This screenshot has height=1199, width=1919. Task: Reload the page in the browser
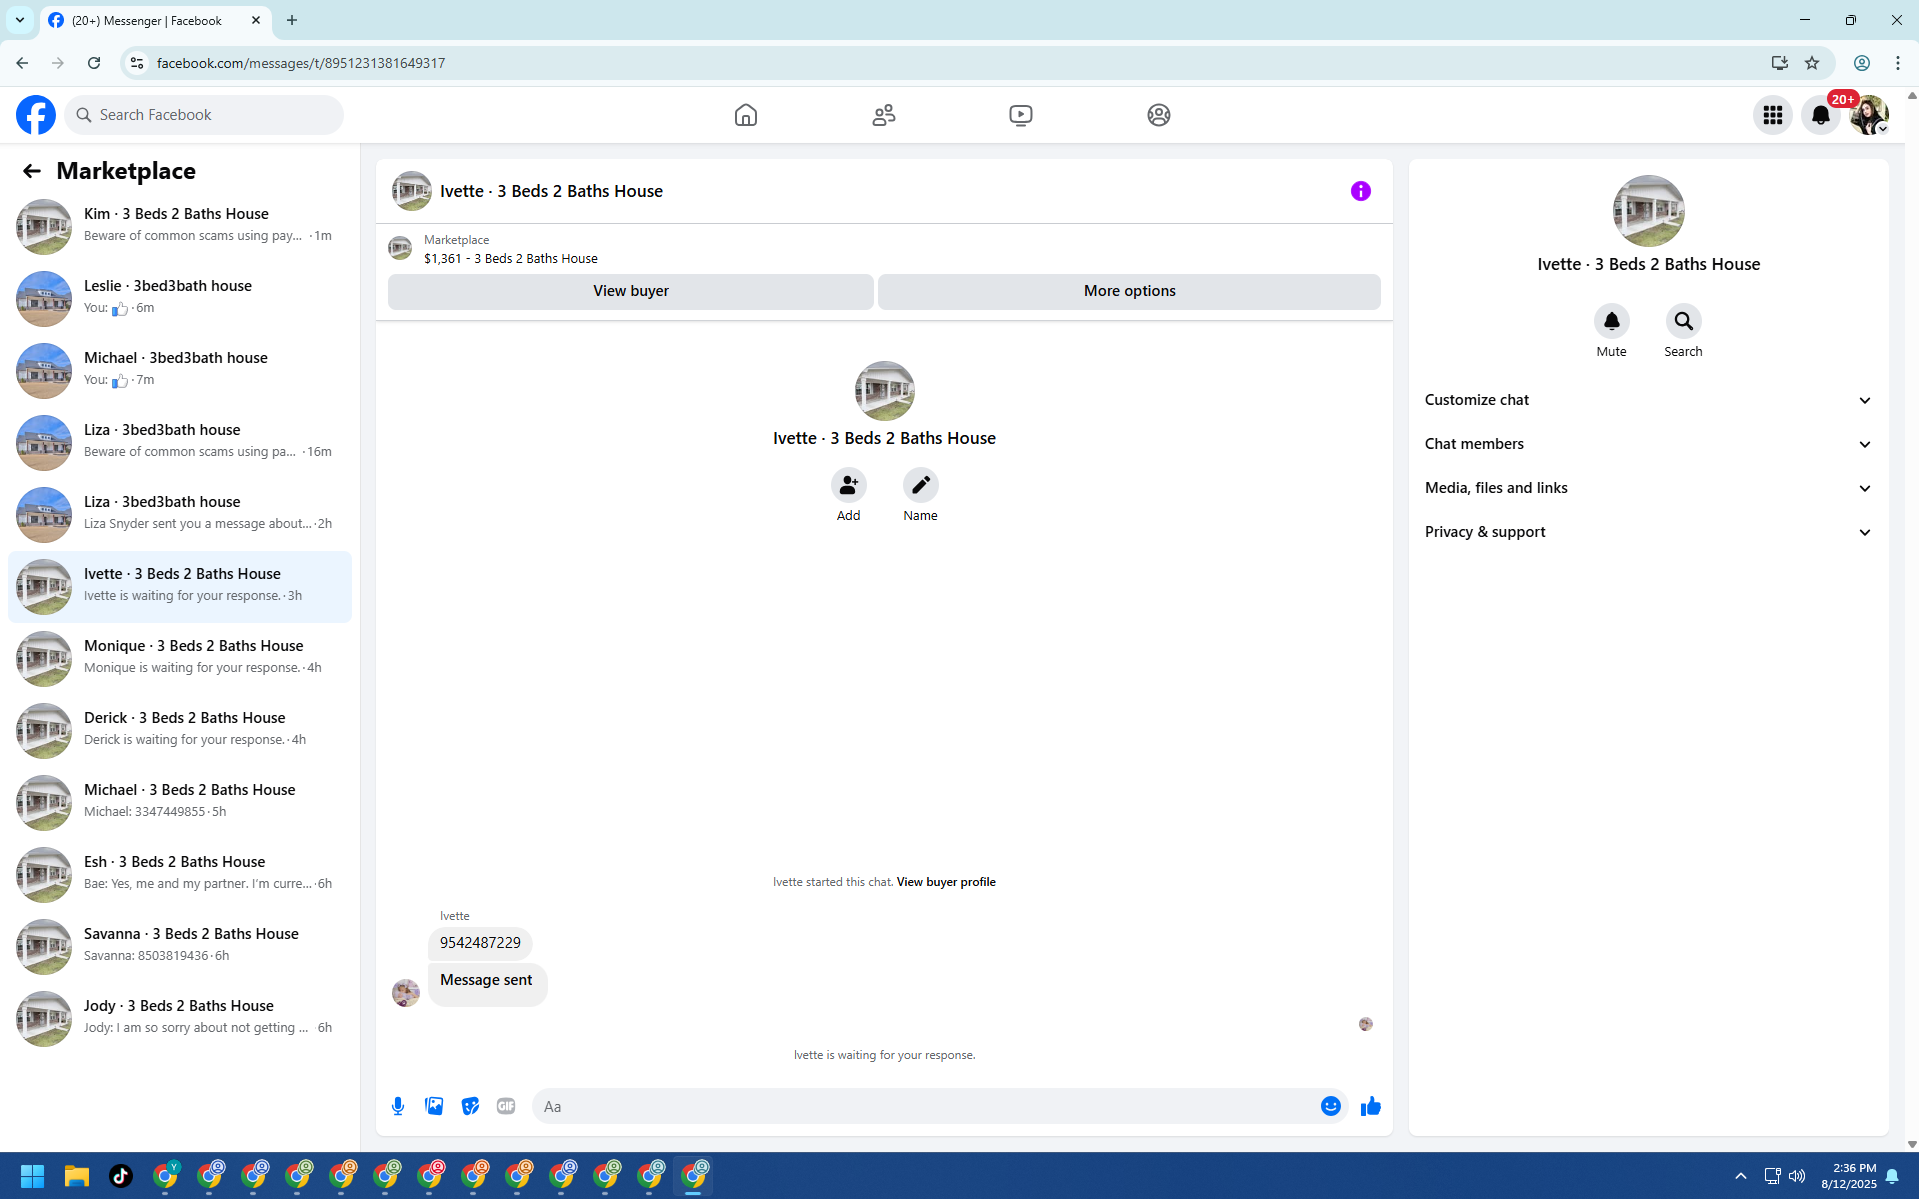pos(94,63)
